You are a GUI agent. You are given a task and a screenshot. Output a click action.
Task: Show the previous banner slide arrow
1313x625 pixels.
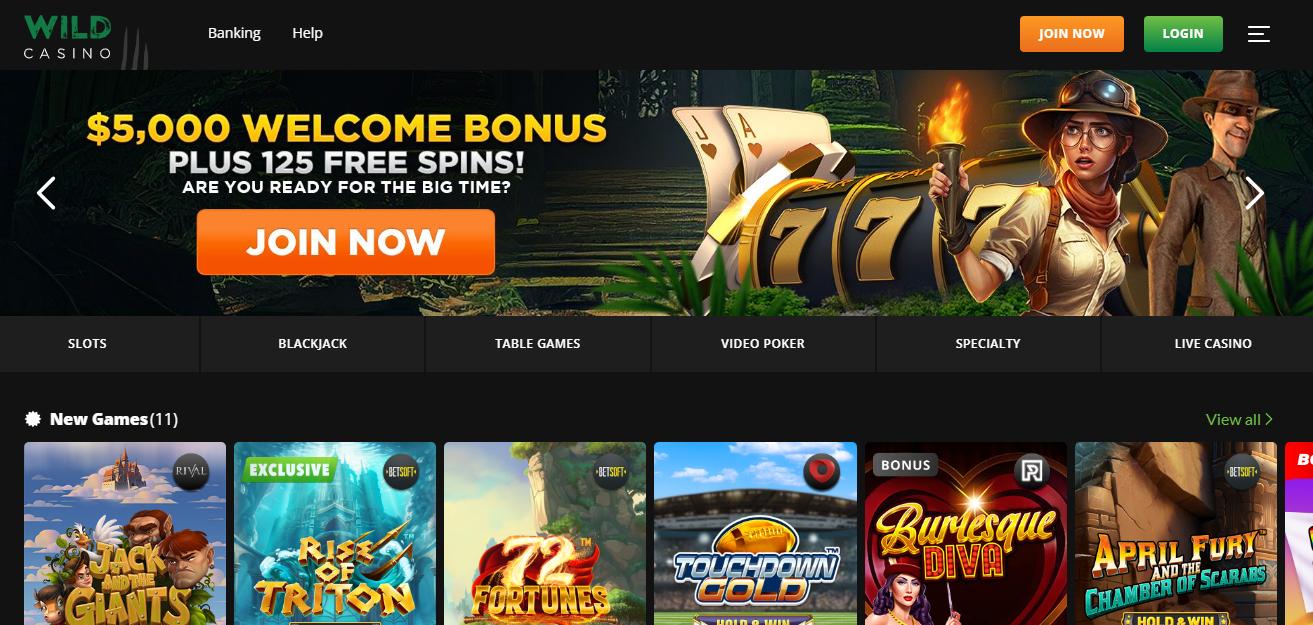click(x=46, y=193)
